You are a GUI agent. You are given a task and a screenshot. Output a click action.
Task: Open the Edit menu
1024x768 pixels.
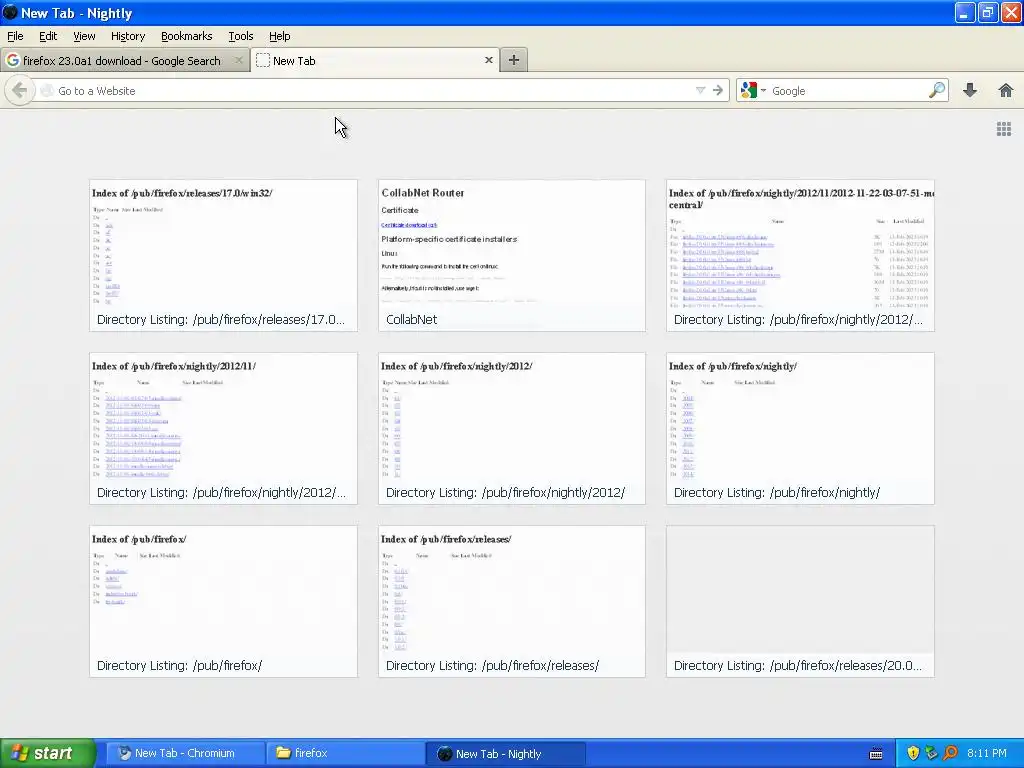tap(48, 36)
